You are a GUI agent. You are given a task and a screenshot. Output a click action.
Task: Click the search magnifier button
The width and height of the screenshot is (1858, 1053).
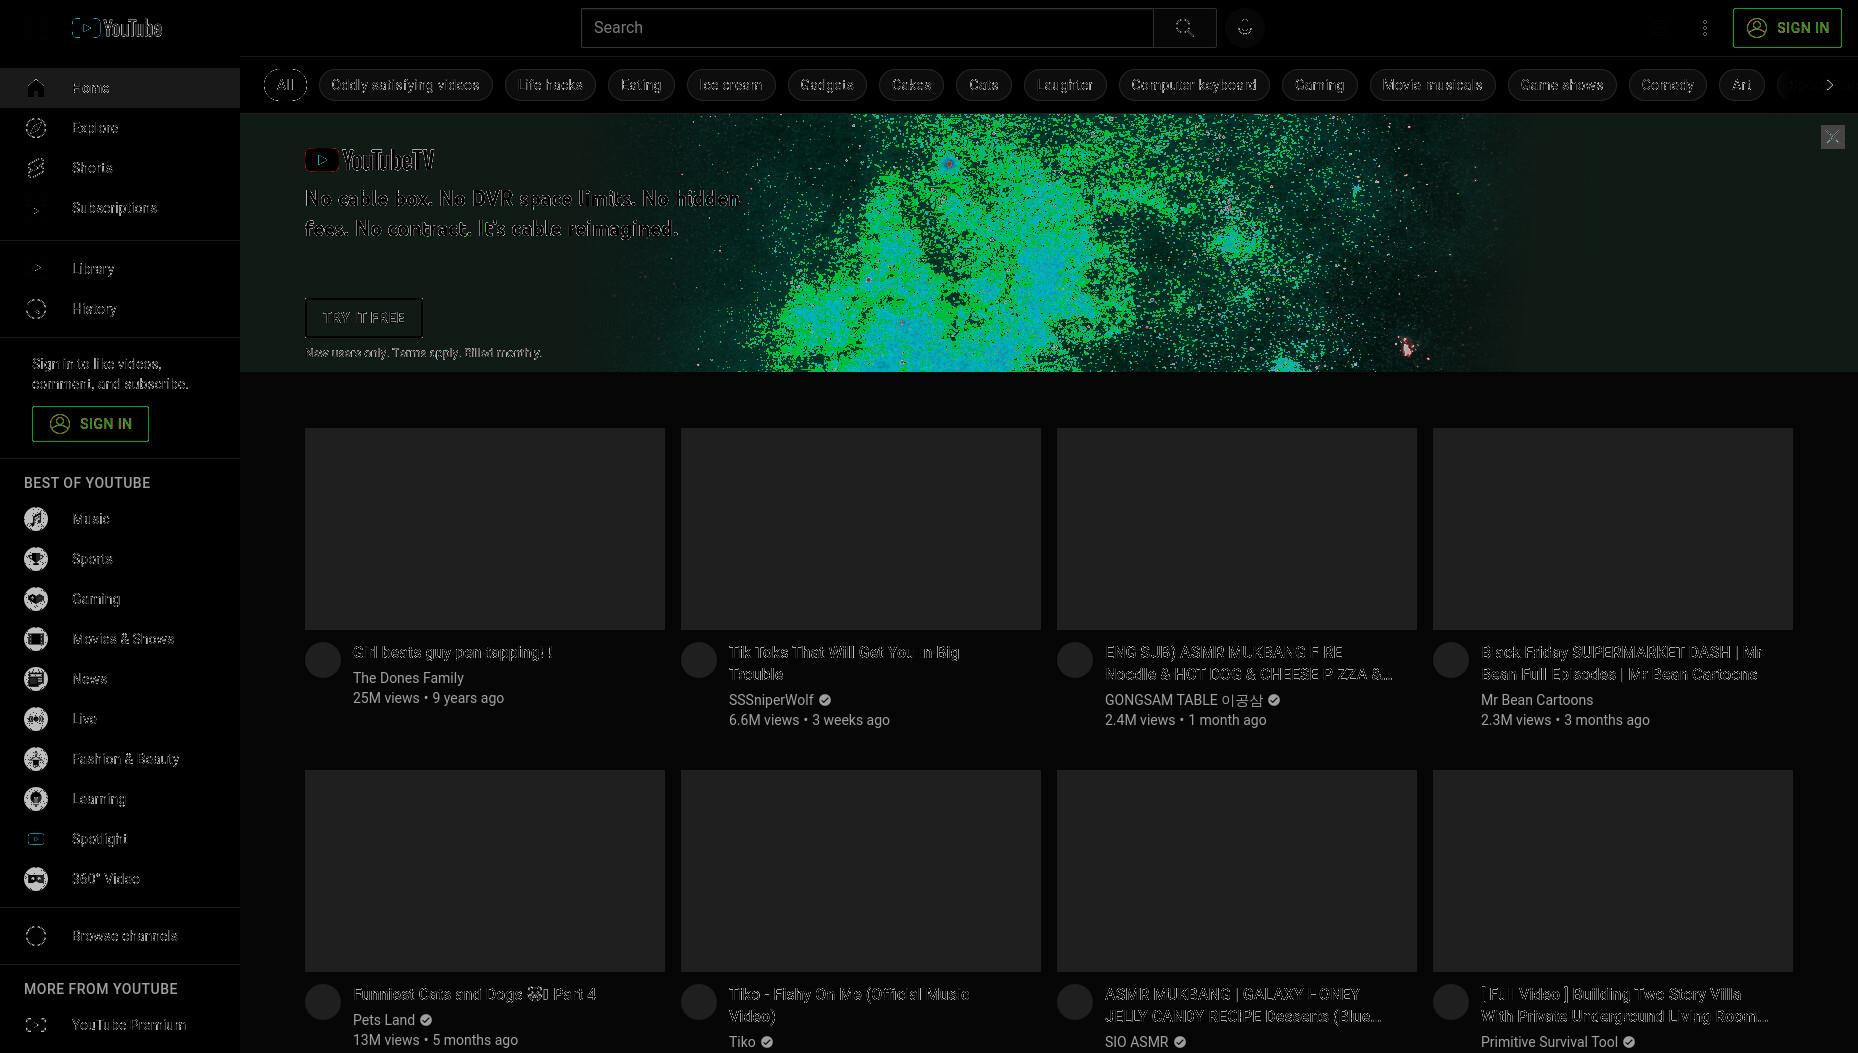click(1185, 28)
